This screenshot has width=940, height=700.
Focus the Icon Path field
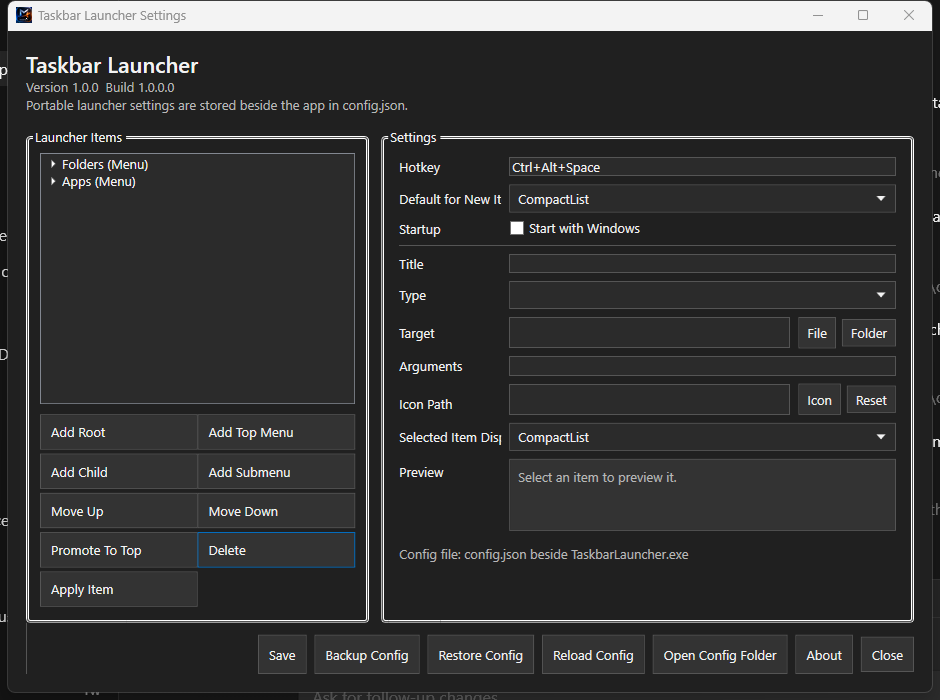click(649, 400)
